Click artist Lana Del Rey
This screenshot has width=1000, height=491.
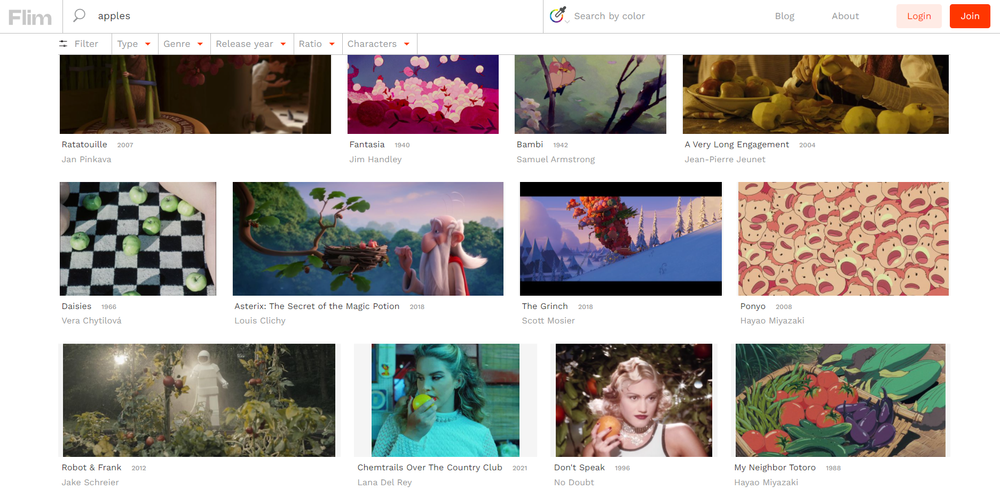(385, 483)
